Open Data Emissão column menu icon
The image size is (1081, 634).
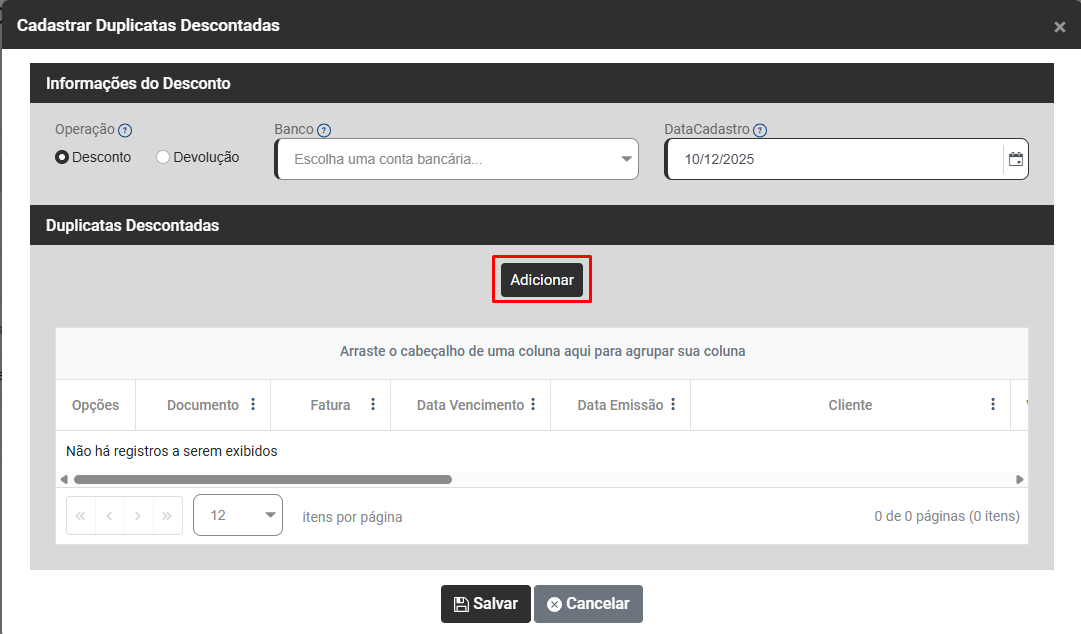pos(673,405)
